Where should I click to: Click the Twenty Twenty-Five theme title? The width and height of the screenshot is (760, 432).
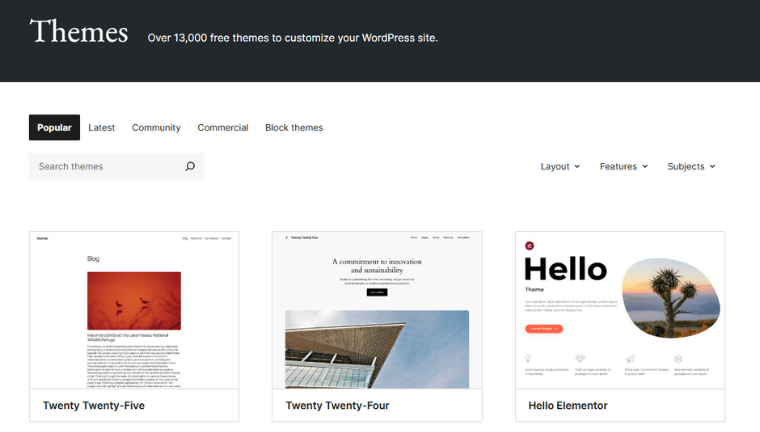tap(94, 405)
